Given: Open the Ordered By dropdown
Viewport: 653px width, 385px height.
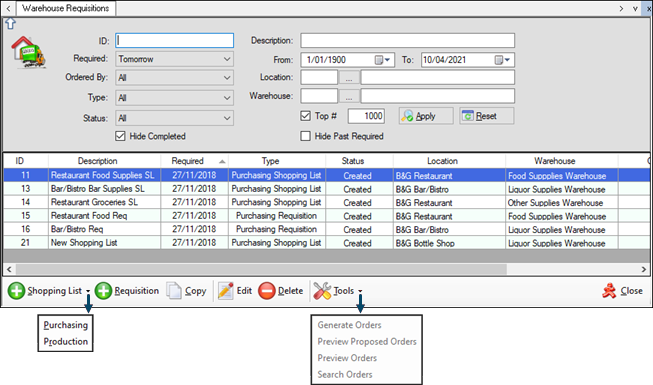Looking at the screenshot, I should point(174,78).
